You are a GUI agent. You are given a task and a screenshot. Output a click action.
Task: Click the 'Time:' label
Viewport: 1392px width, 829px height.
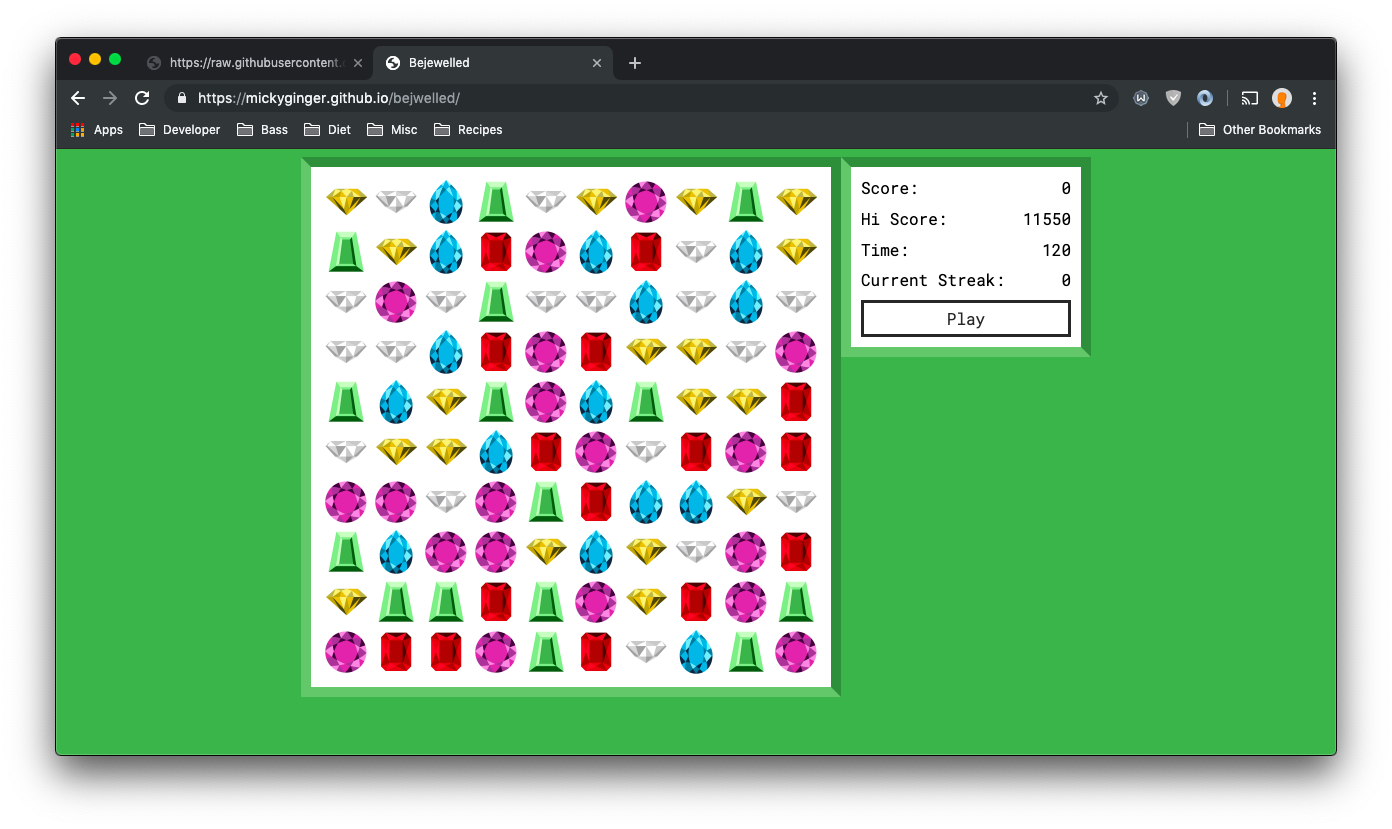(885, 250)
